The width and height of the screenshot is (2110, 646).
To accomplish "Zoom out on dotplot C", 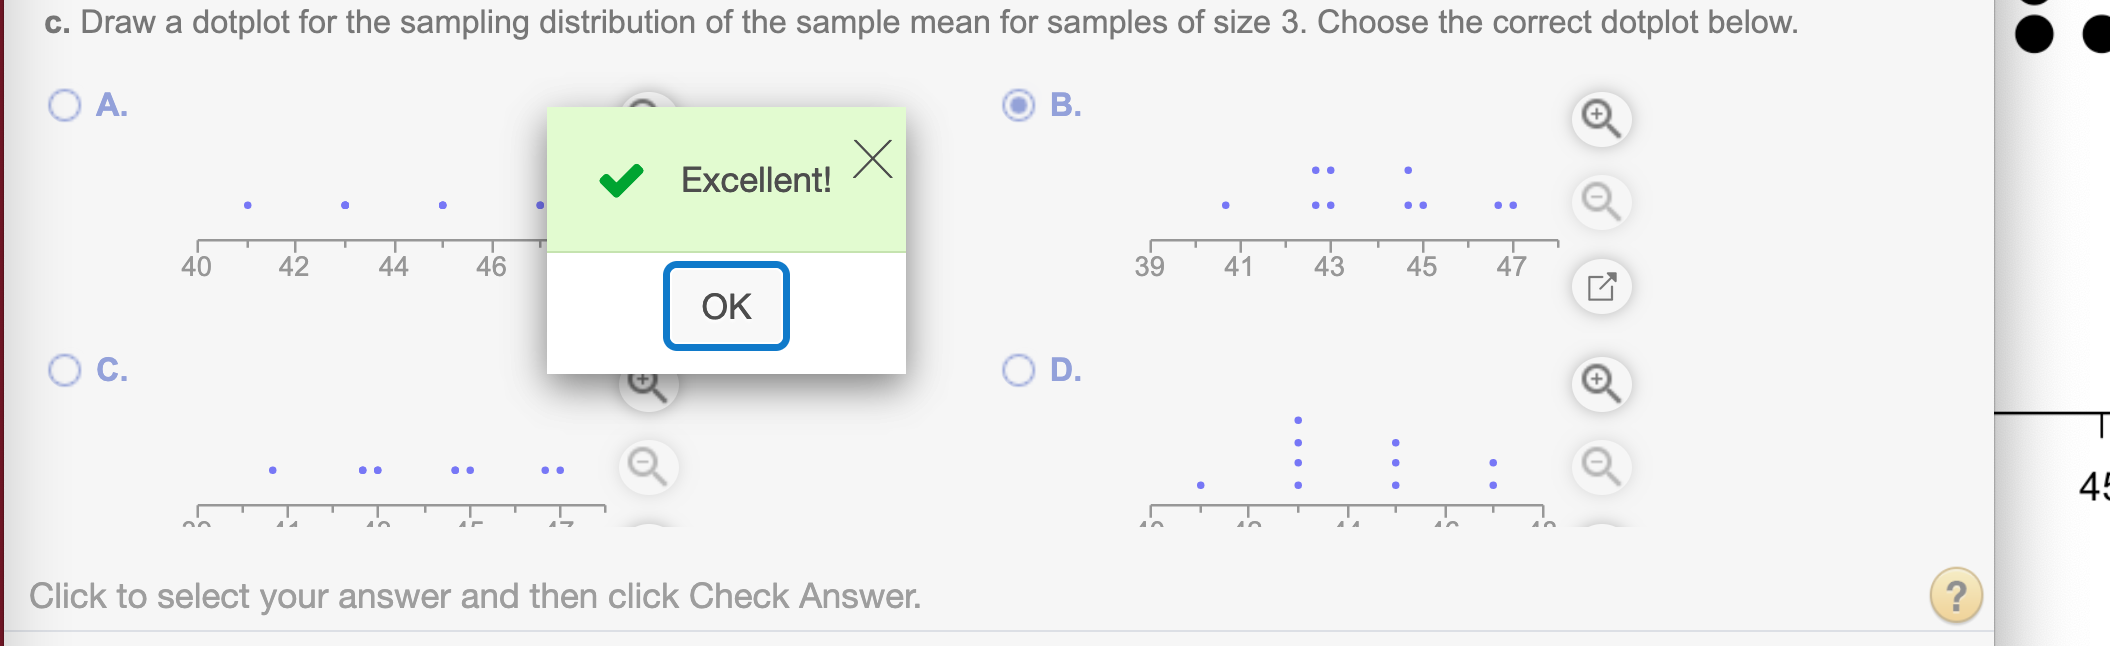I will point(647,467).
